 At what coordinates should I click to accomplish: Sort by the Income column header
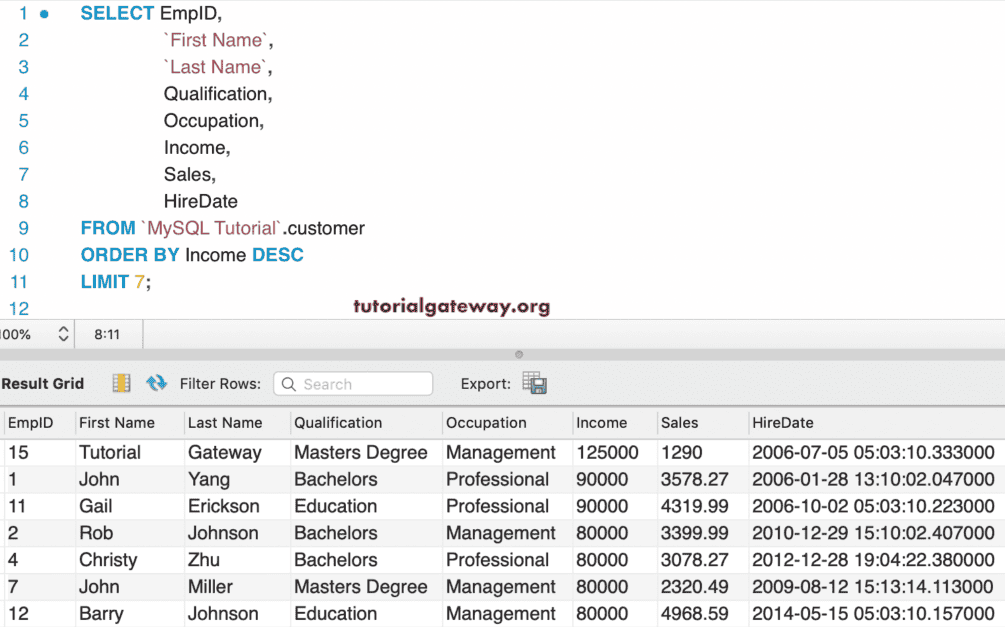pyautogui.click(x=601, y=422)
